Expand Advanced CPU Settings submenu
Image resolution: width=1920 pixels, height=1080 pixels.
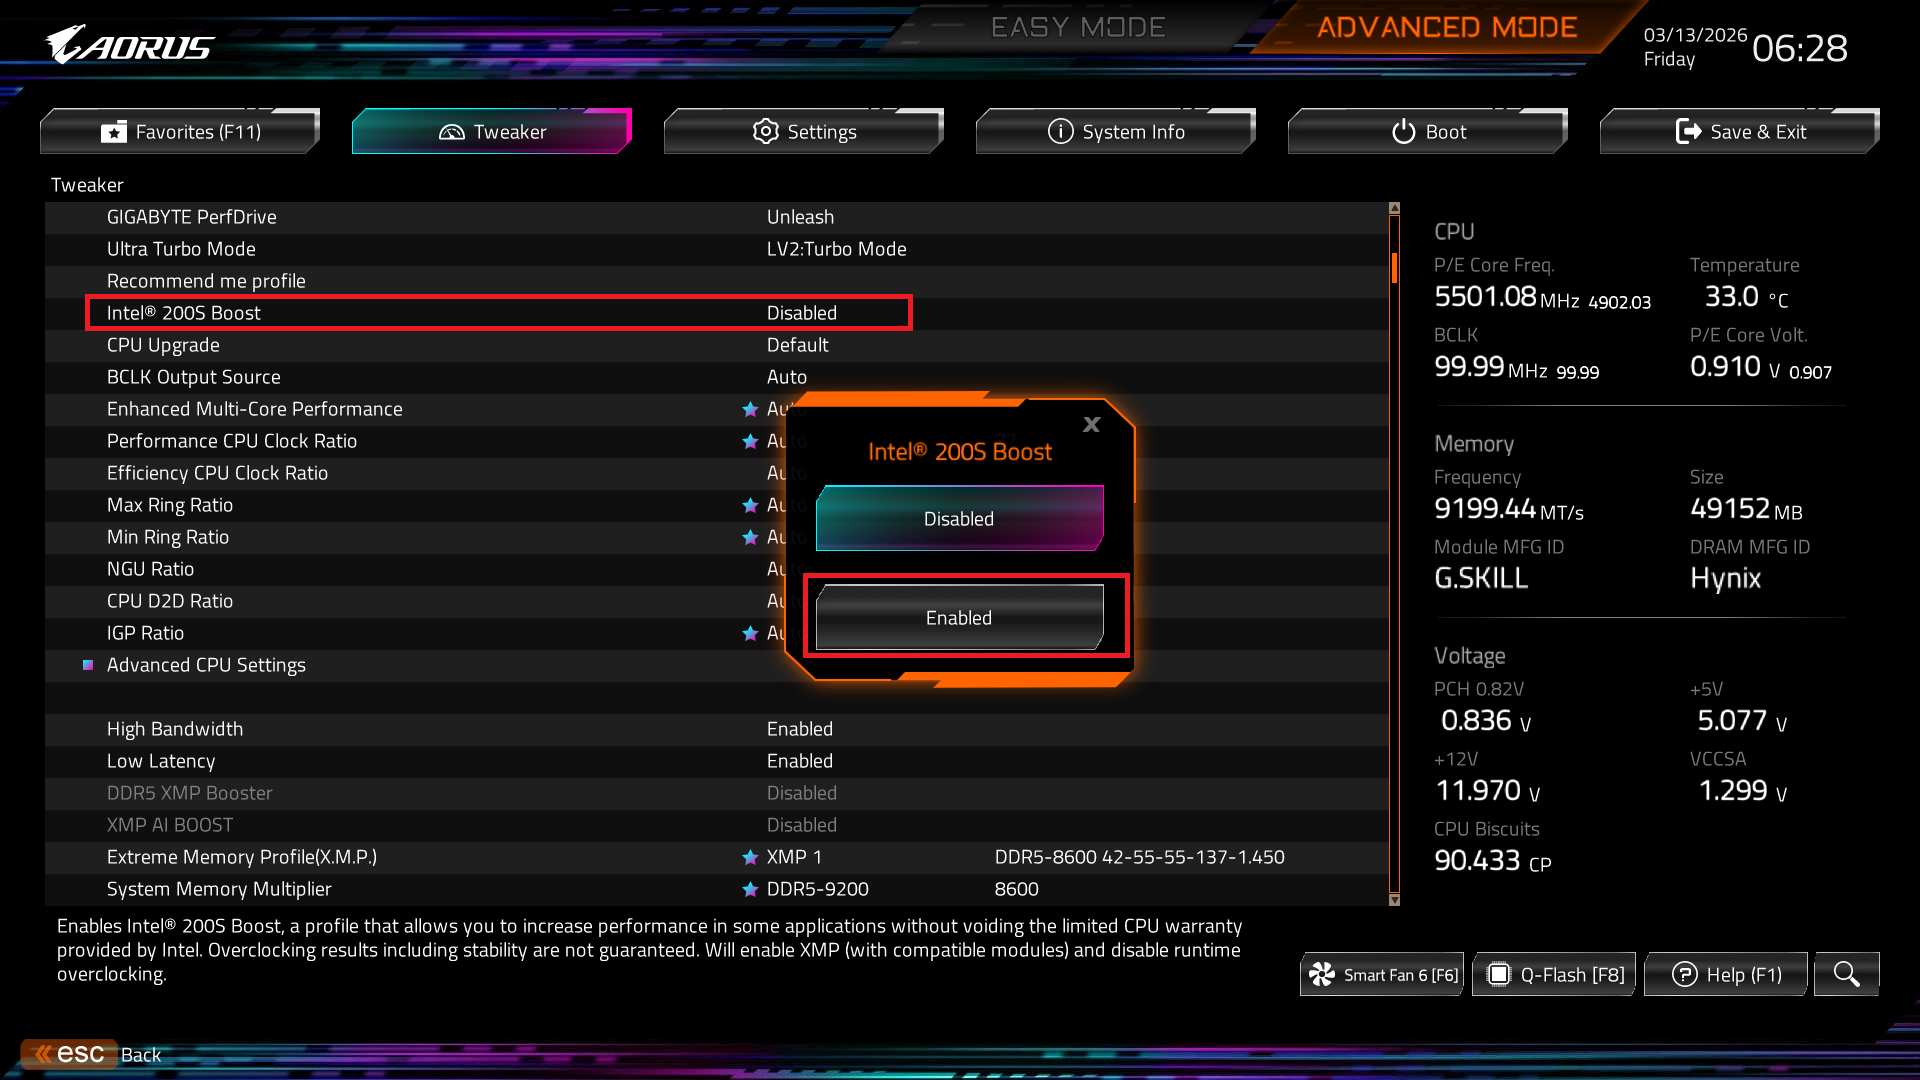[206, 665]
